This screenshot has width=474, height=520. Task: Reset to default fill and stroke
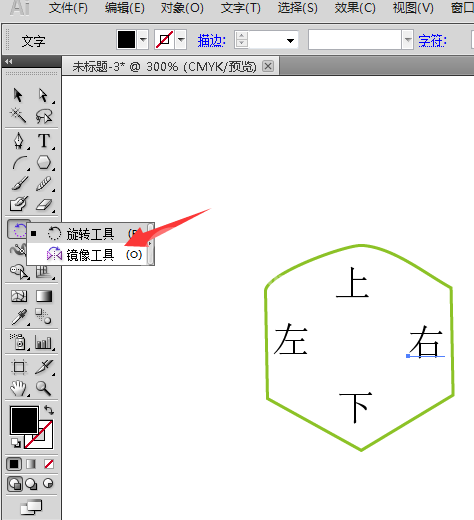coord(15,443)
